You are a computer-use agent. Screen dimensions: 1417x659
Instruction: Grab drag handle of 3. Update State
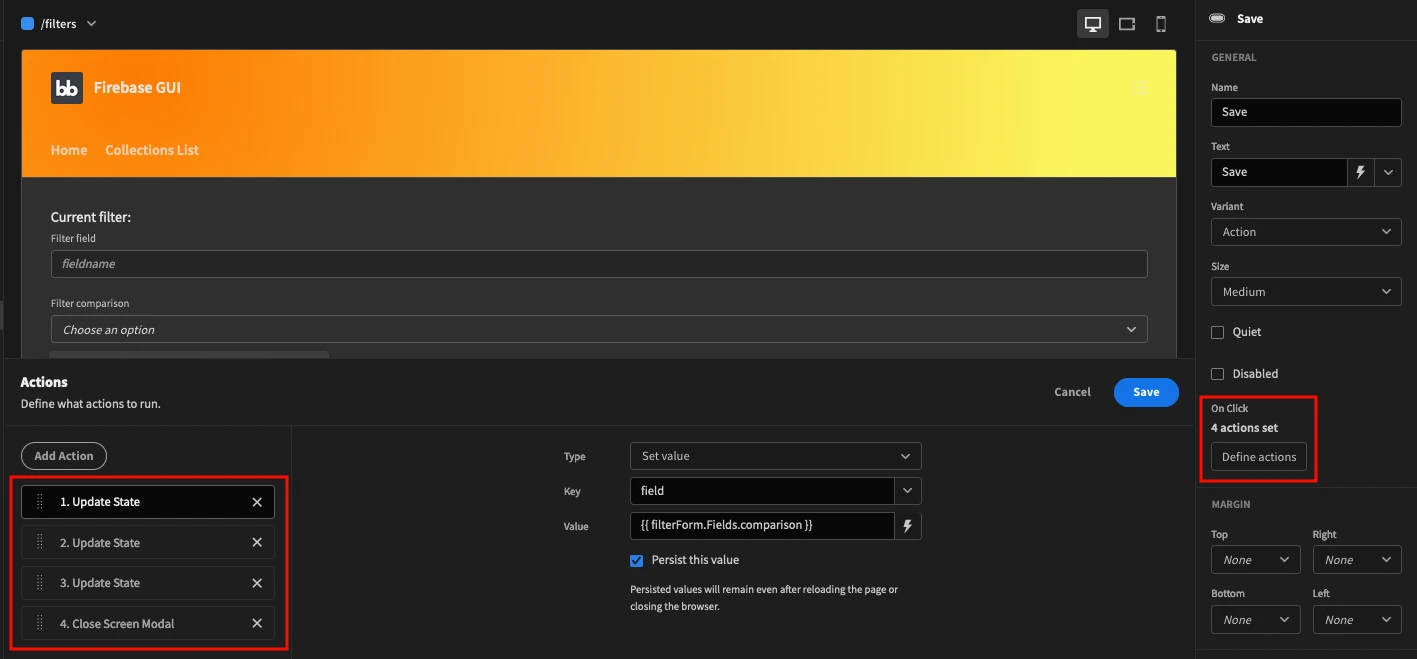point(40,583)
